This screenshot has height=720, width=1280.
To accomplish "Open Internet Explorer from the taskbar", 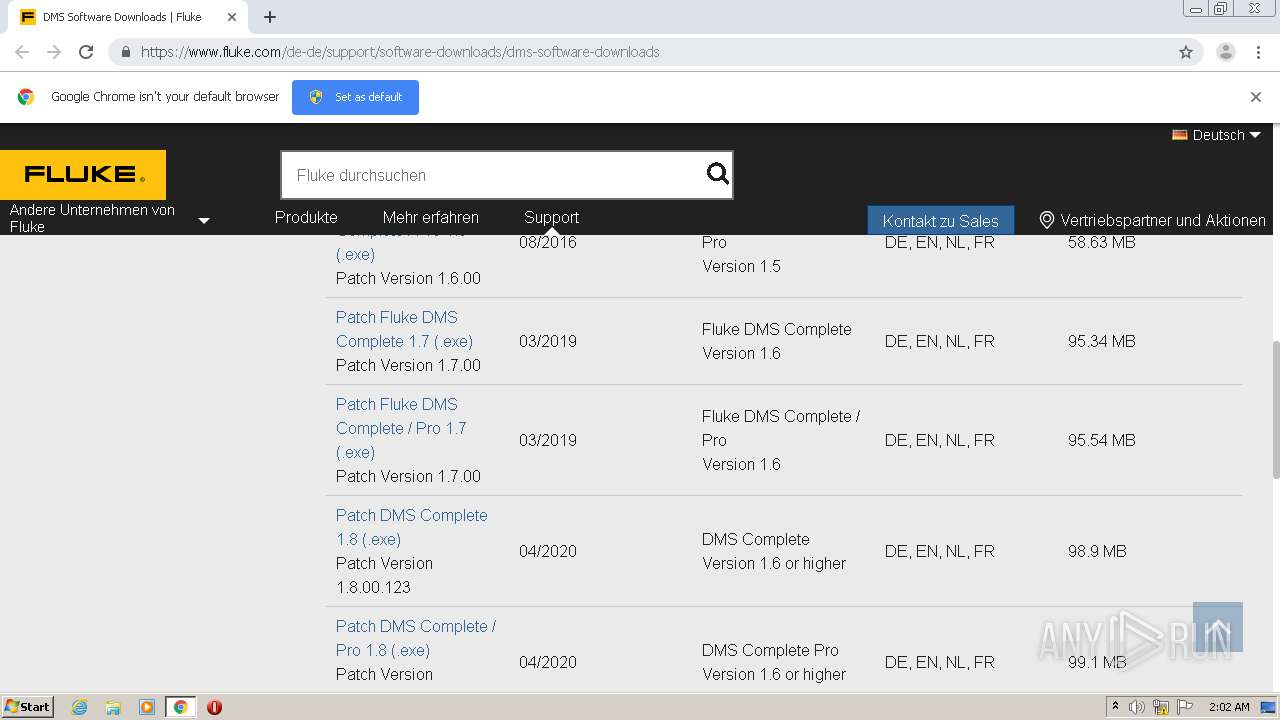I will tap(79, 707).
